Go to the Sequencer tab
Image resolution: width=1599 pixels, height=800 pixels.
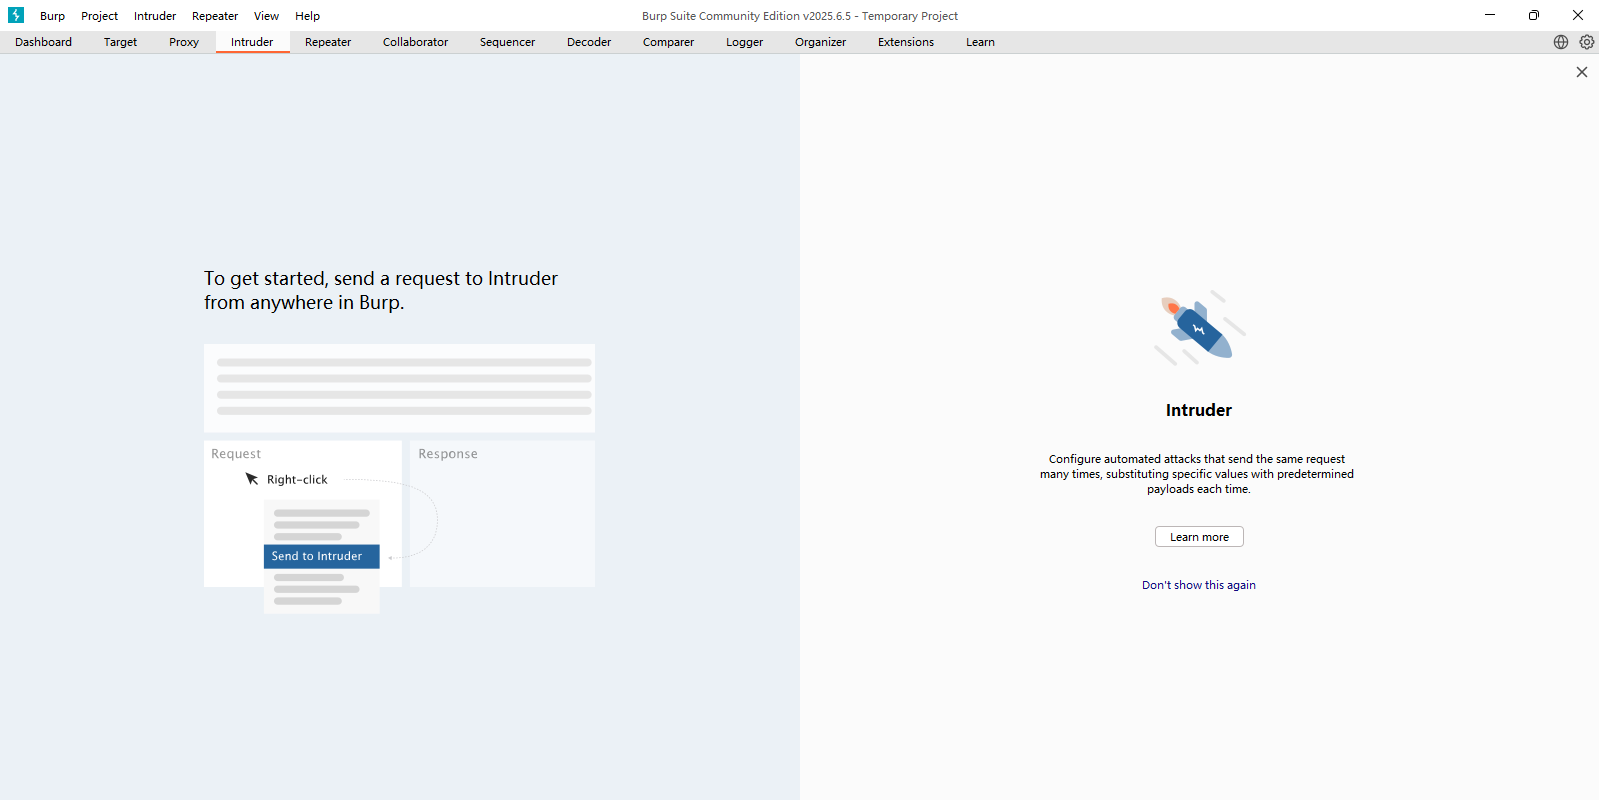point(507,42)
